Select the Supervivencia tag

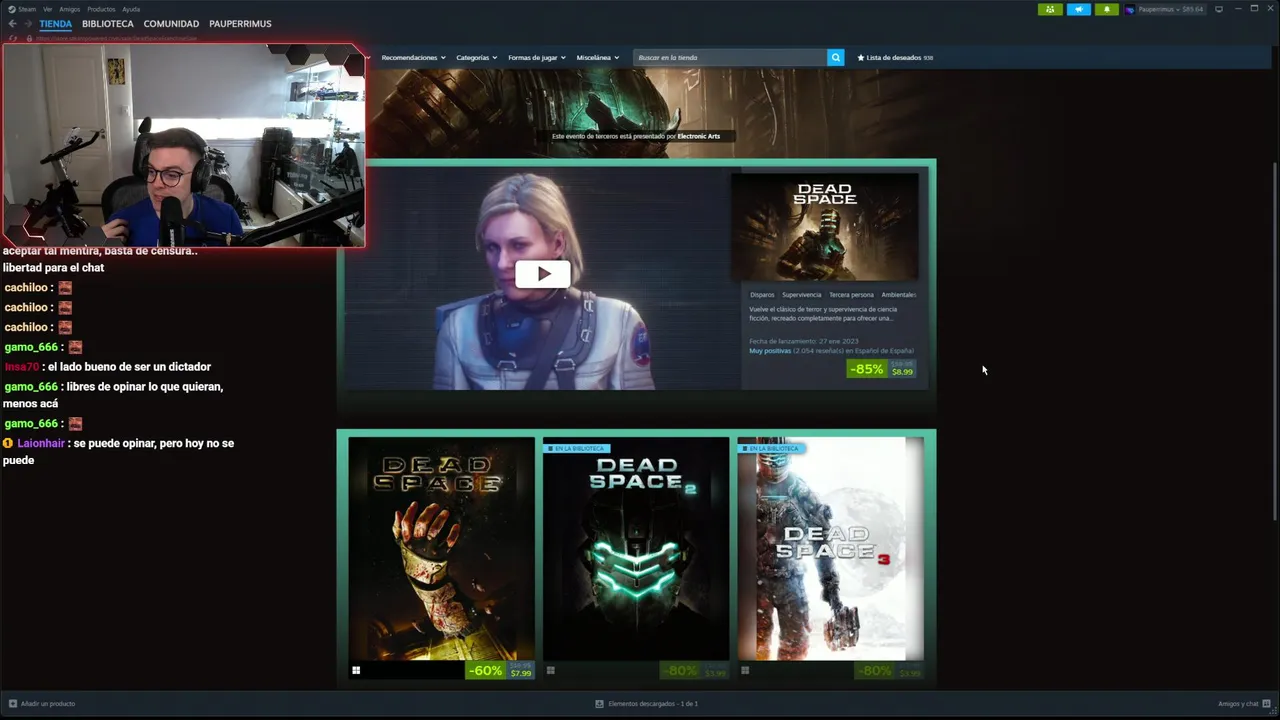tap(801, 295)
